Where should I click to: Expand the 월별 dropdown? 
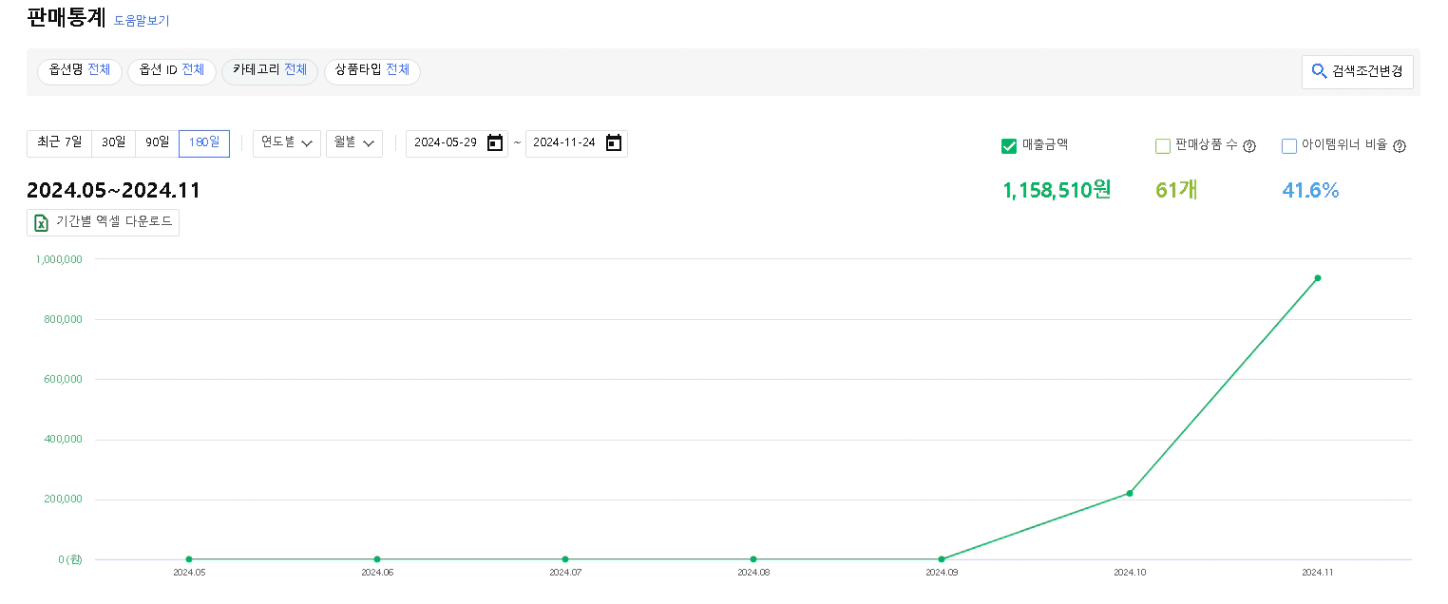(354, 143)
